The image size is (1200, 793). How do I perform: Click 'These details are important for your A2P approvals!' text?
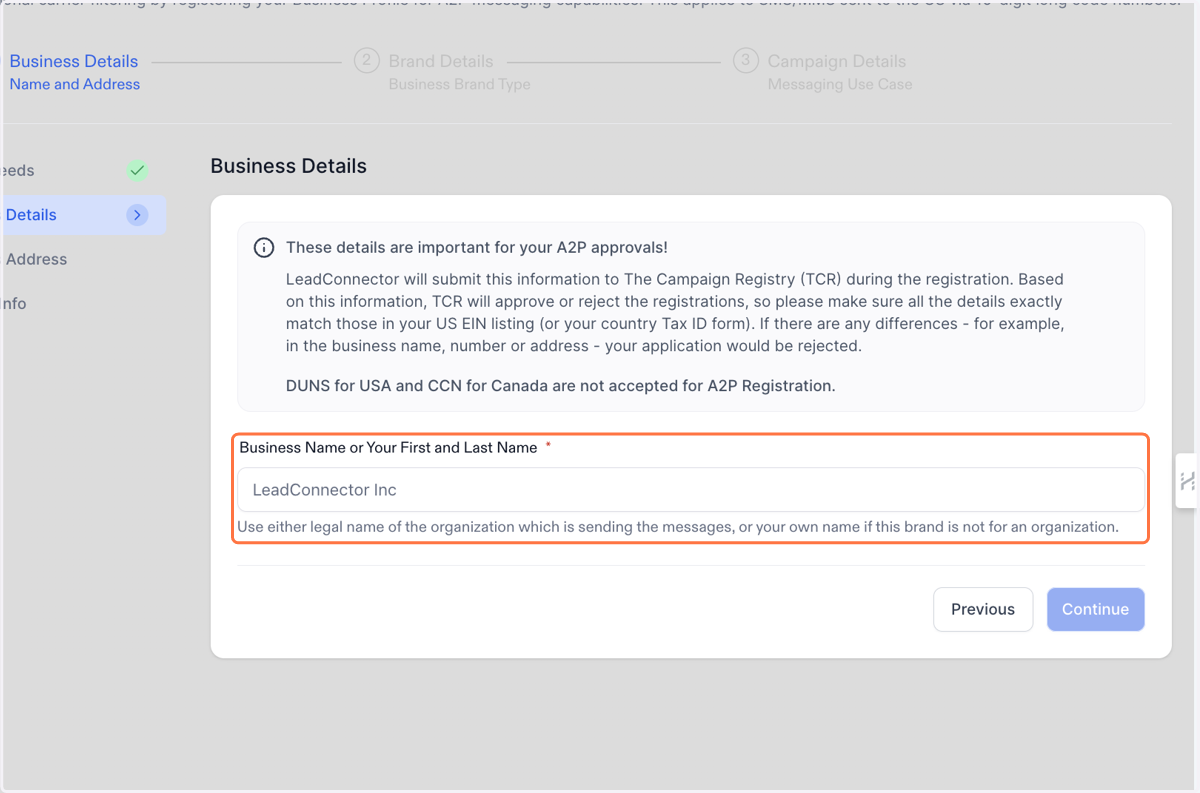click(x=477, y=247)
